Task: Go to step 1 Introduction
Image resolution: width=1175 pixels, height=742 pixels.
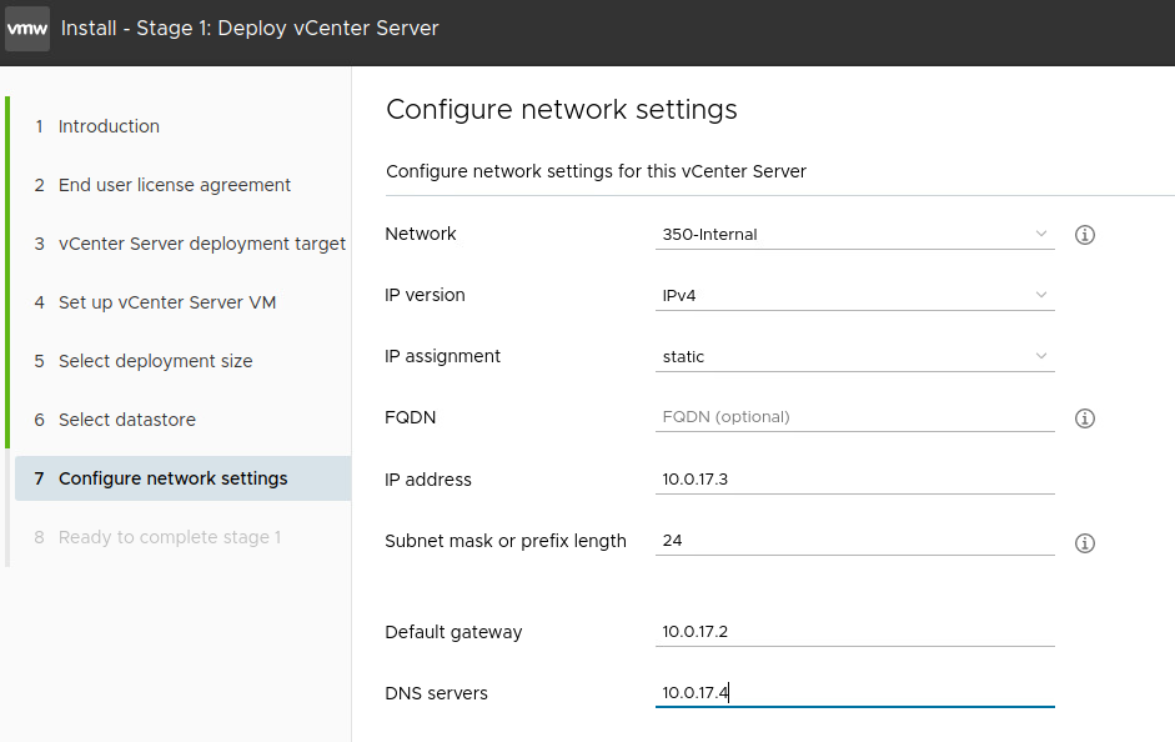Action: pyautogui.click(x=108, y=126)
